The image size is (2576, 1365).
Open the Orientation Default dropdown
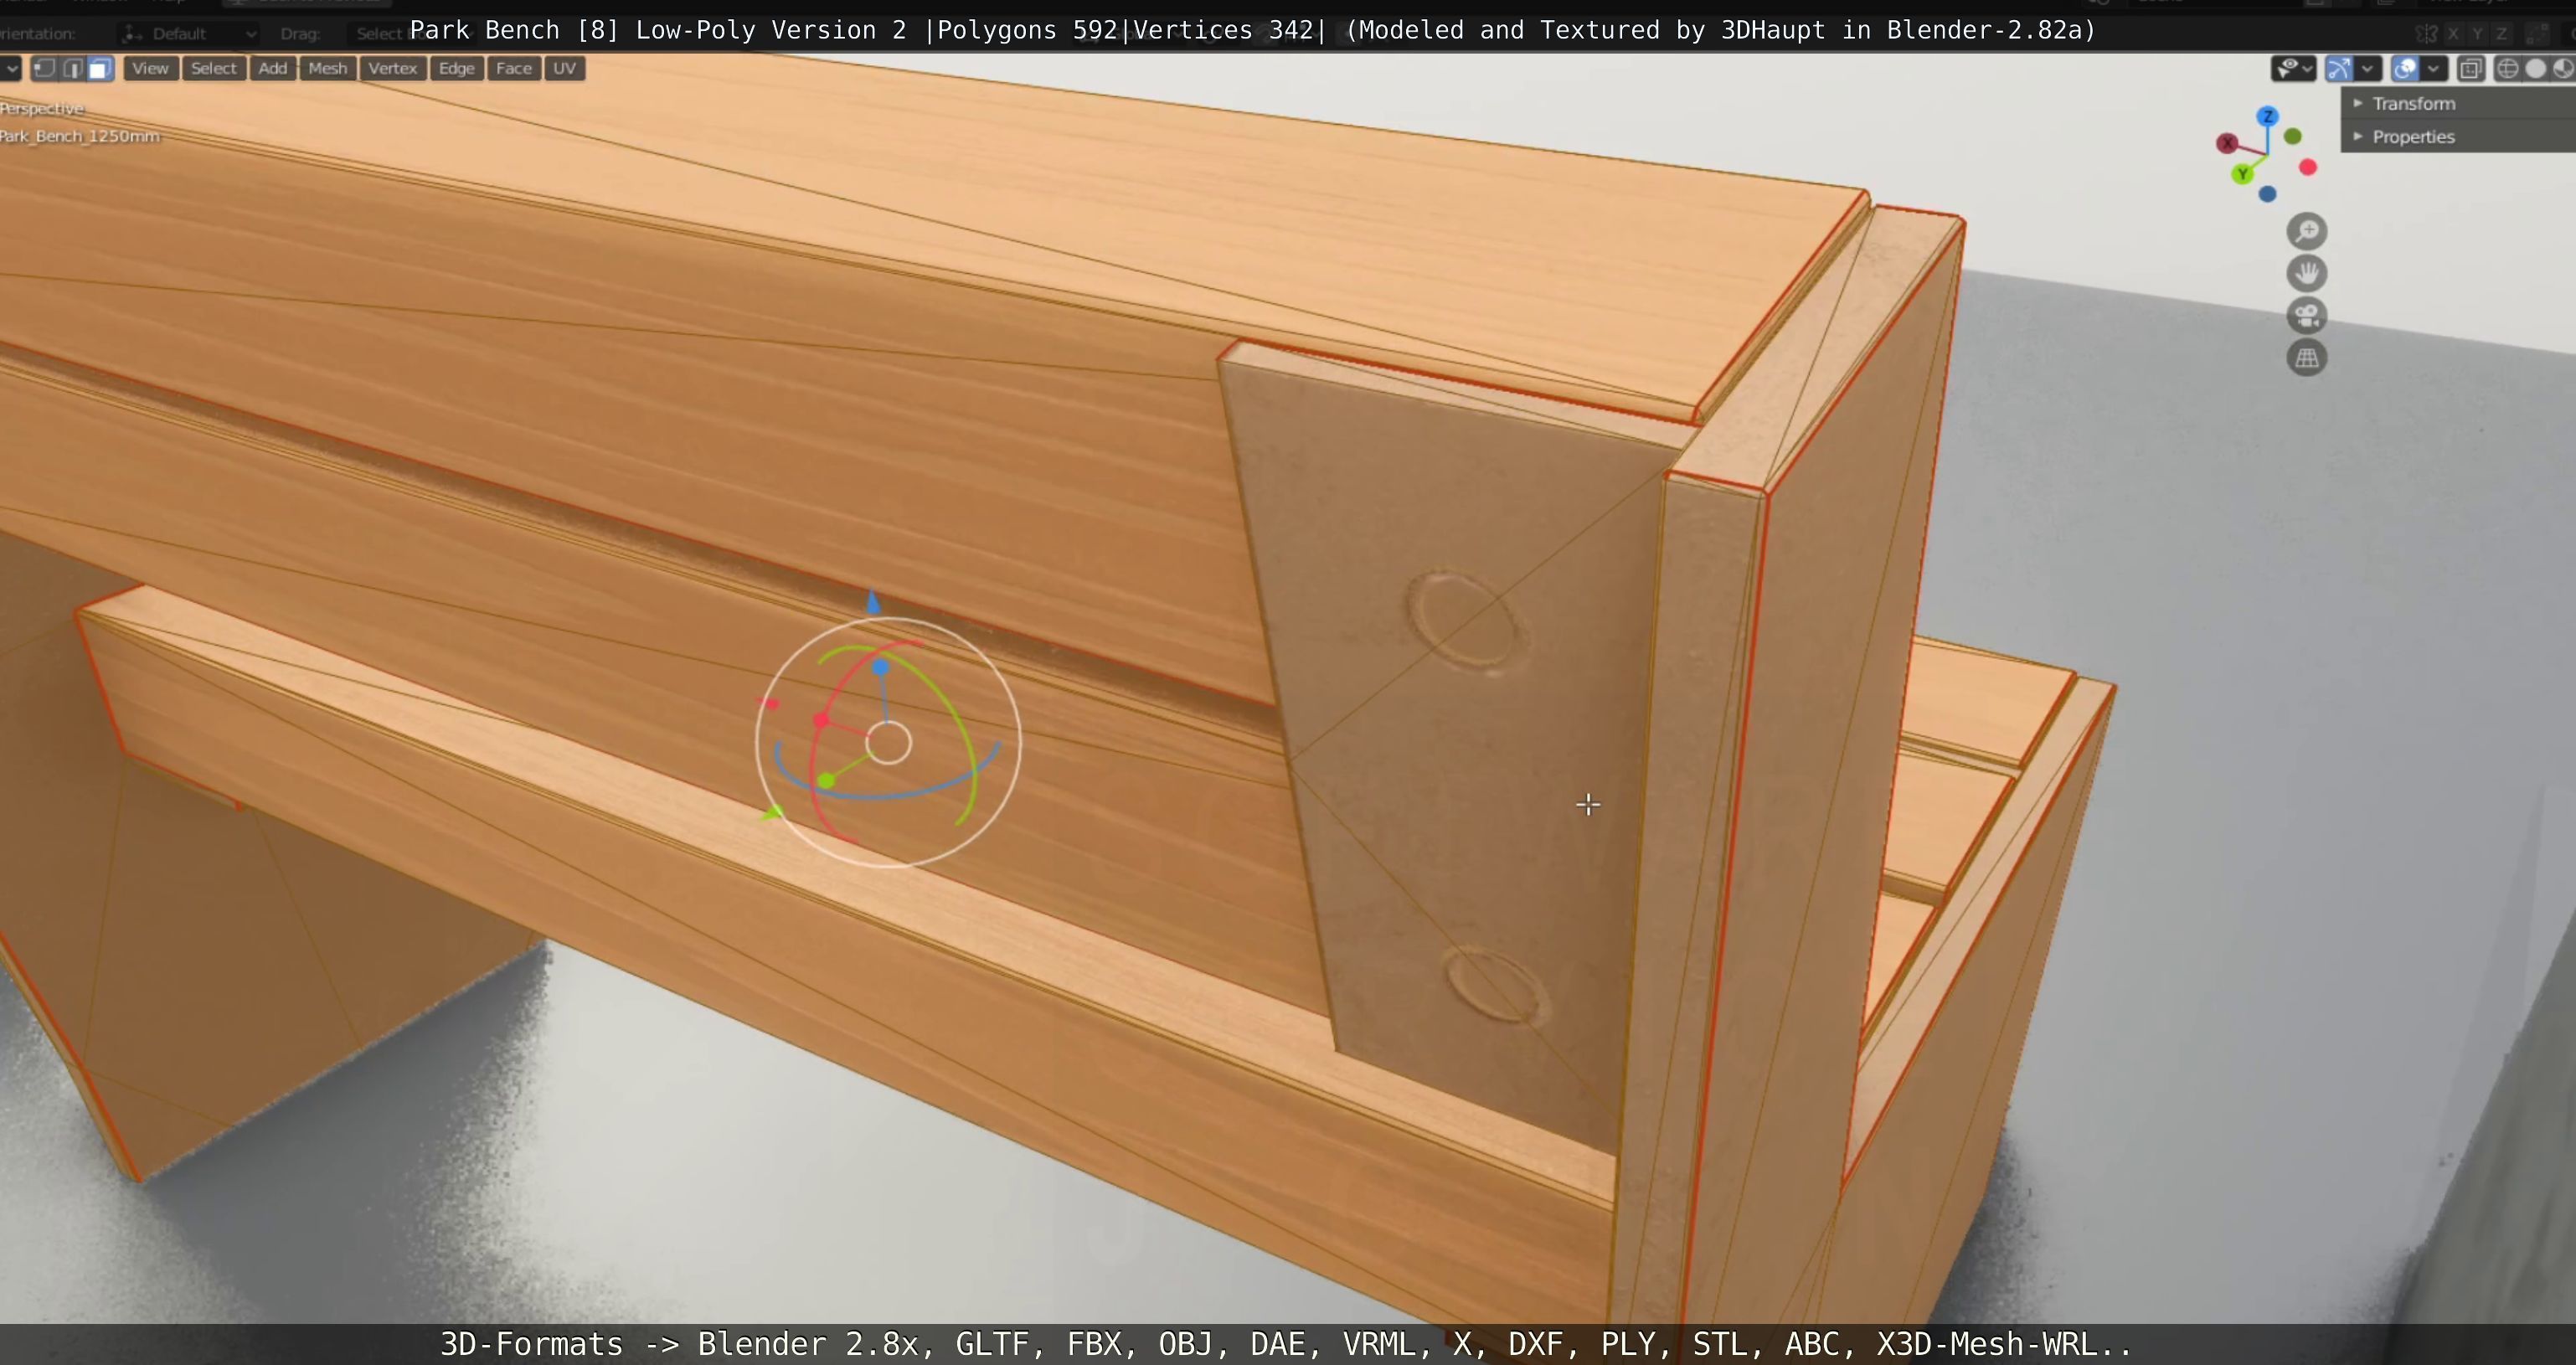(188, 33)
